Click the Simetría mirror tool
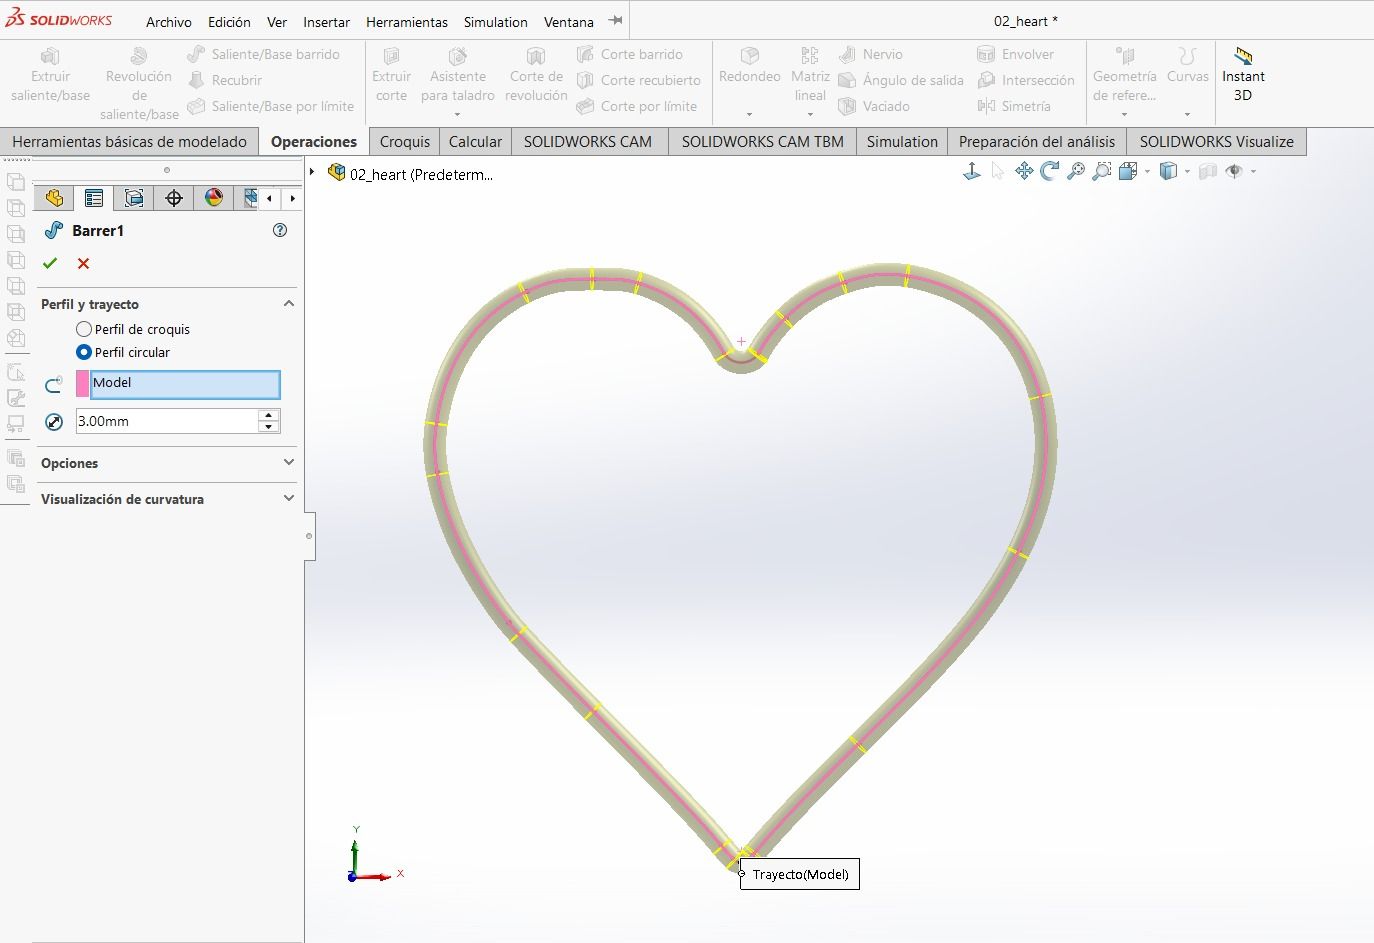This screenshot has width=1374, height=943. coord(1014,106)
